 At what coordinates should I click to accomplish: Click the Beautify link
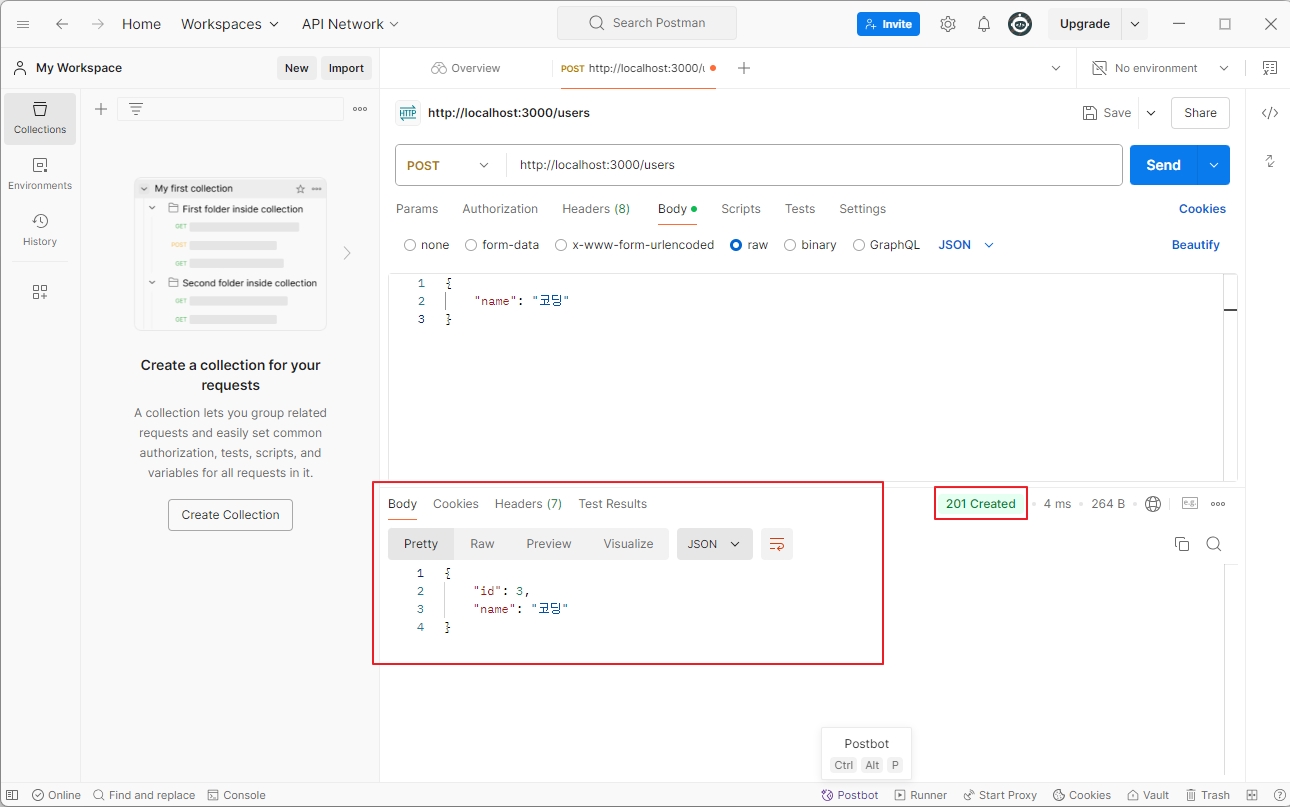coord(1196,245)
